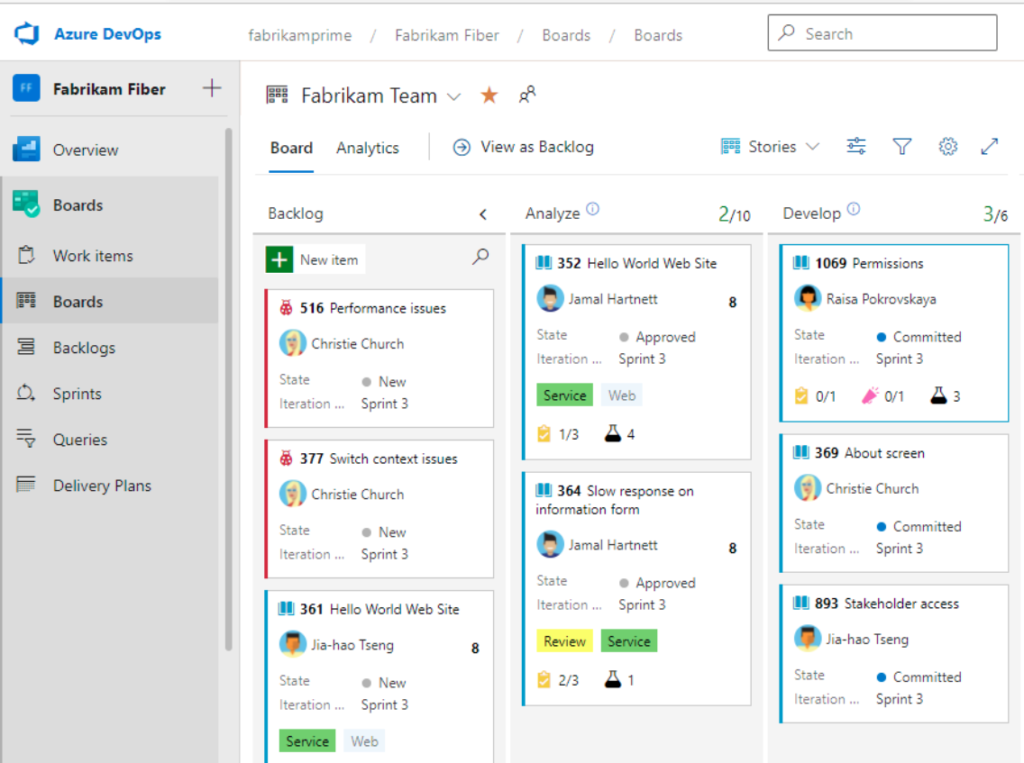
Task: Open team members icon beside the star
Action: (x=527, y=95)
